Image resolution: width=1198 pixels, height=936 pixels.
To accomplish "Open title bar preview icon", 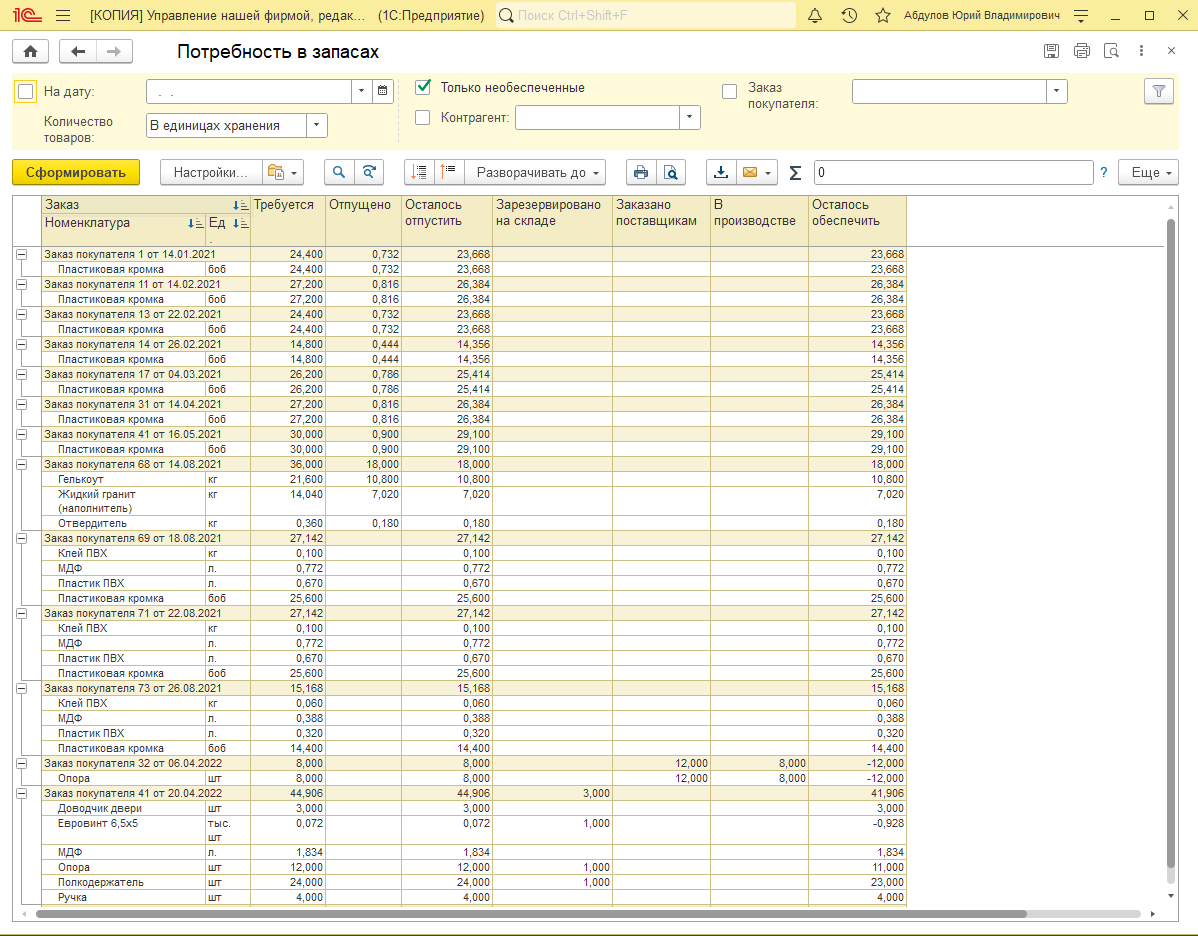I will (x=1111, y=51).
